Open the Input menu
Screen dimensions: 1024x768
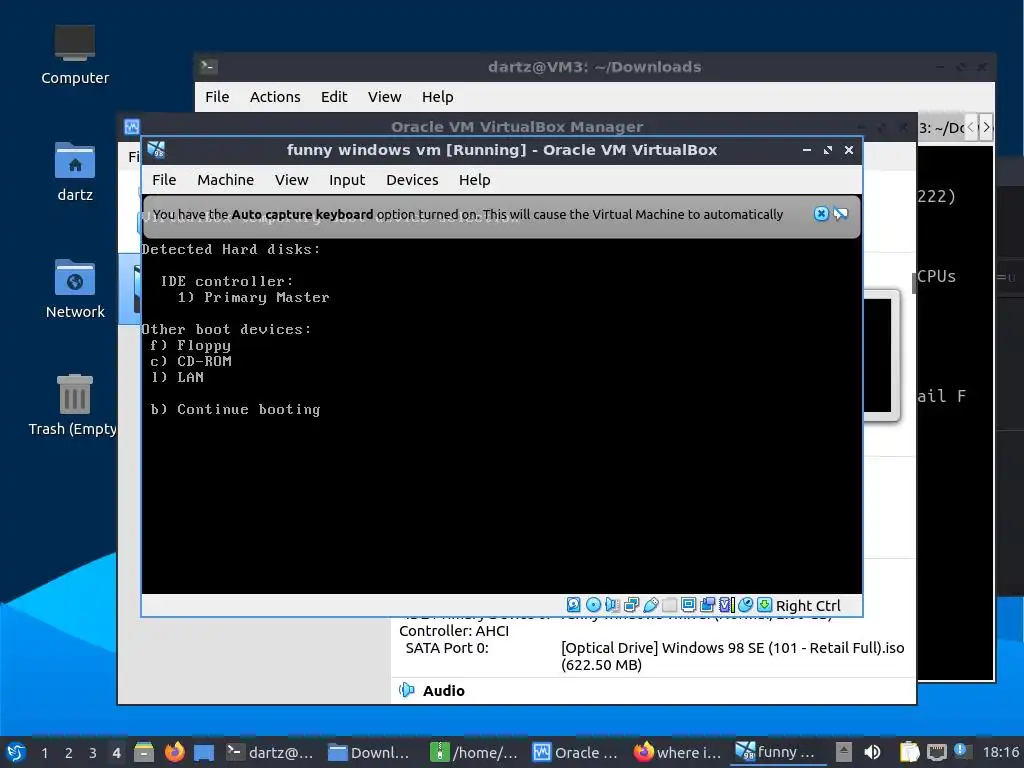pyautogui.click(x=347, y=180)
